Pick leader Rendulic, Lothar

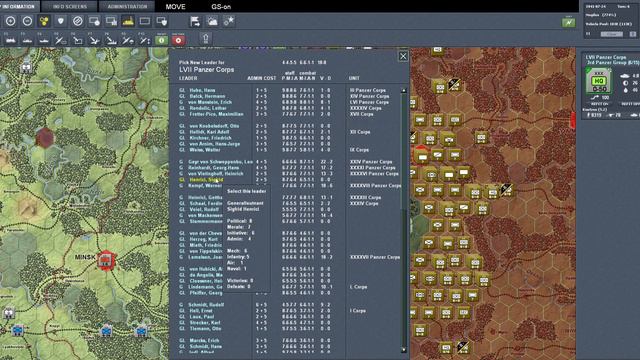207,108
